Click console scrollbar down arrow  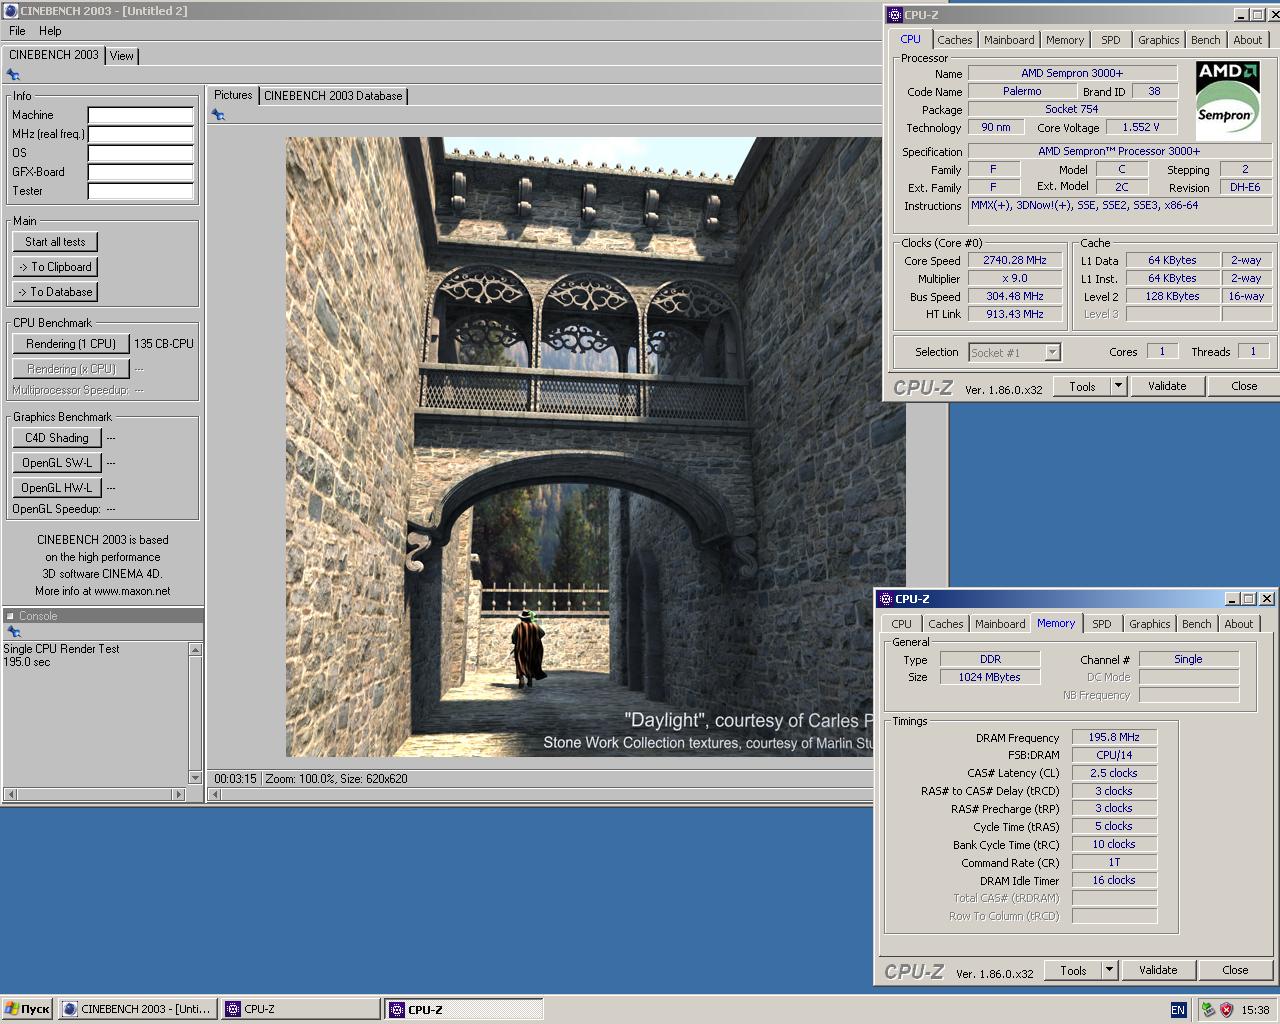(195, 777)
